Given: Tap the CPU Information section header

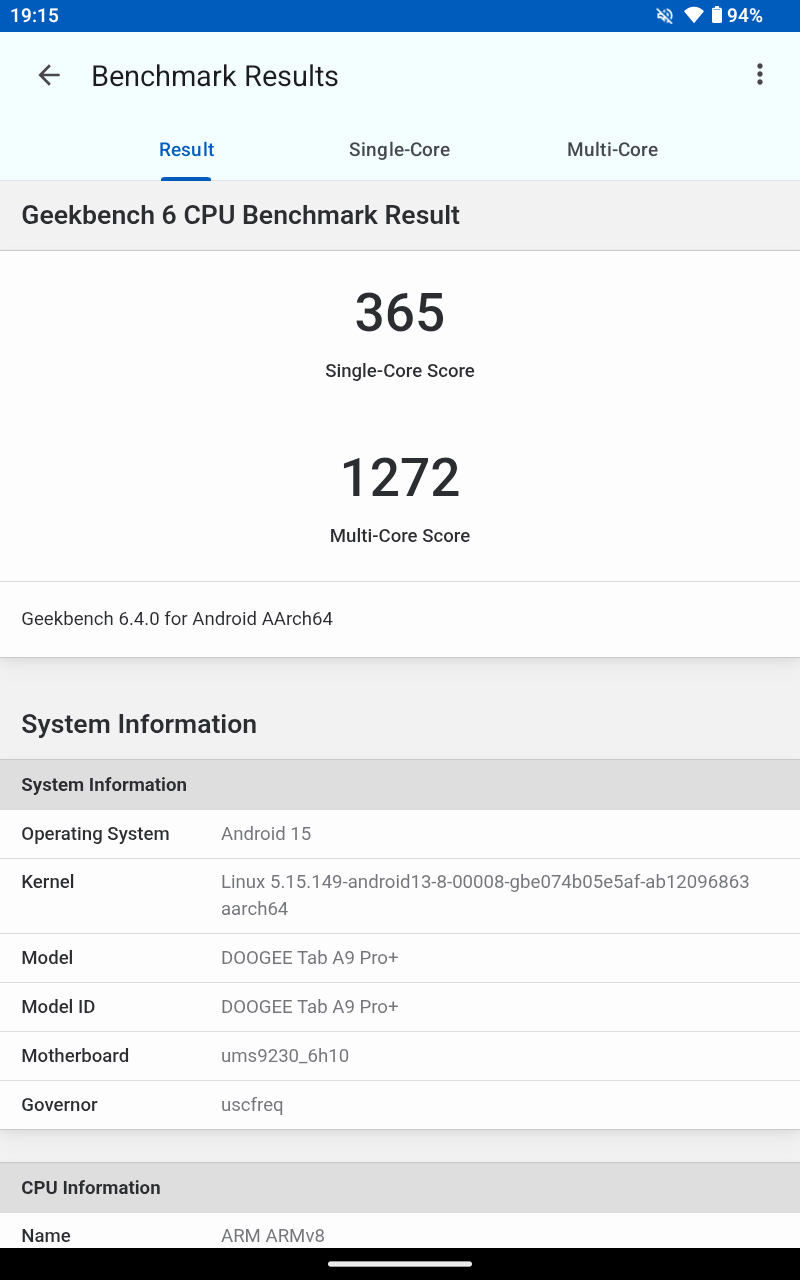Looking at the screenshot, I should point(400,1188).
